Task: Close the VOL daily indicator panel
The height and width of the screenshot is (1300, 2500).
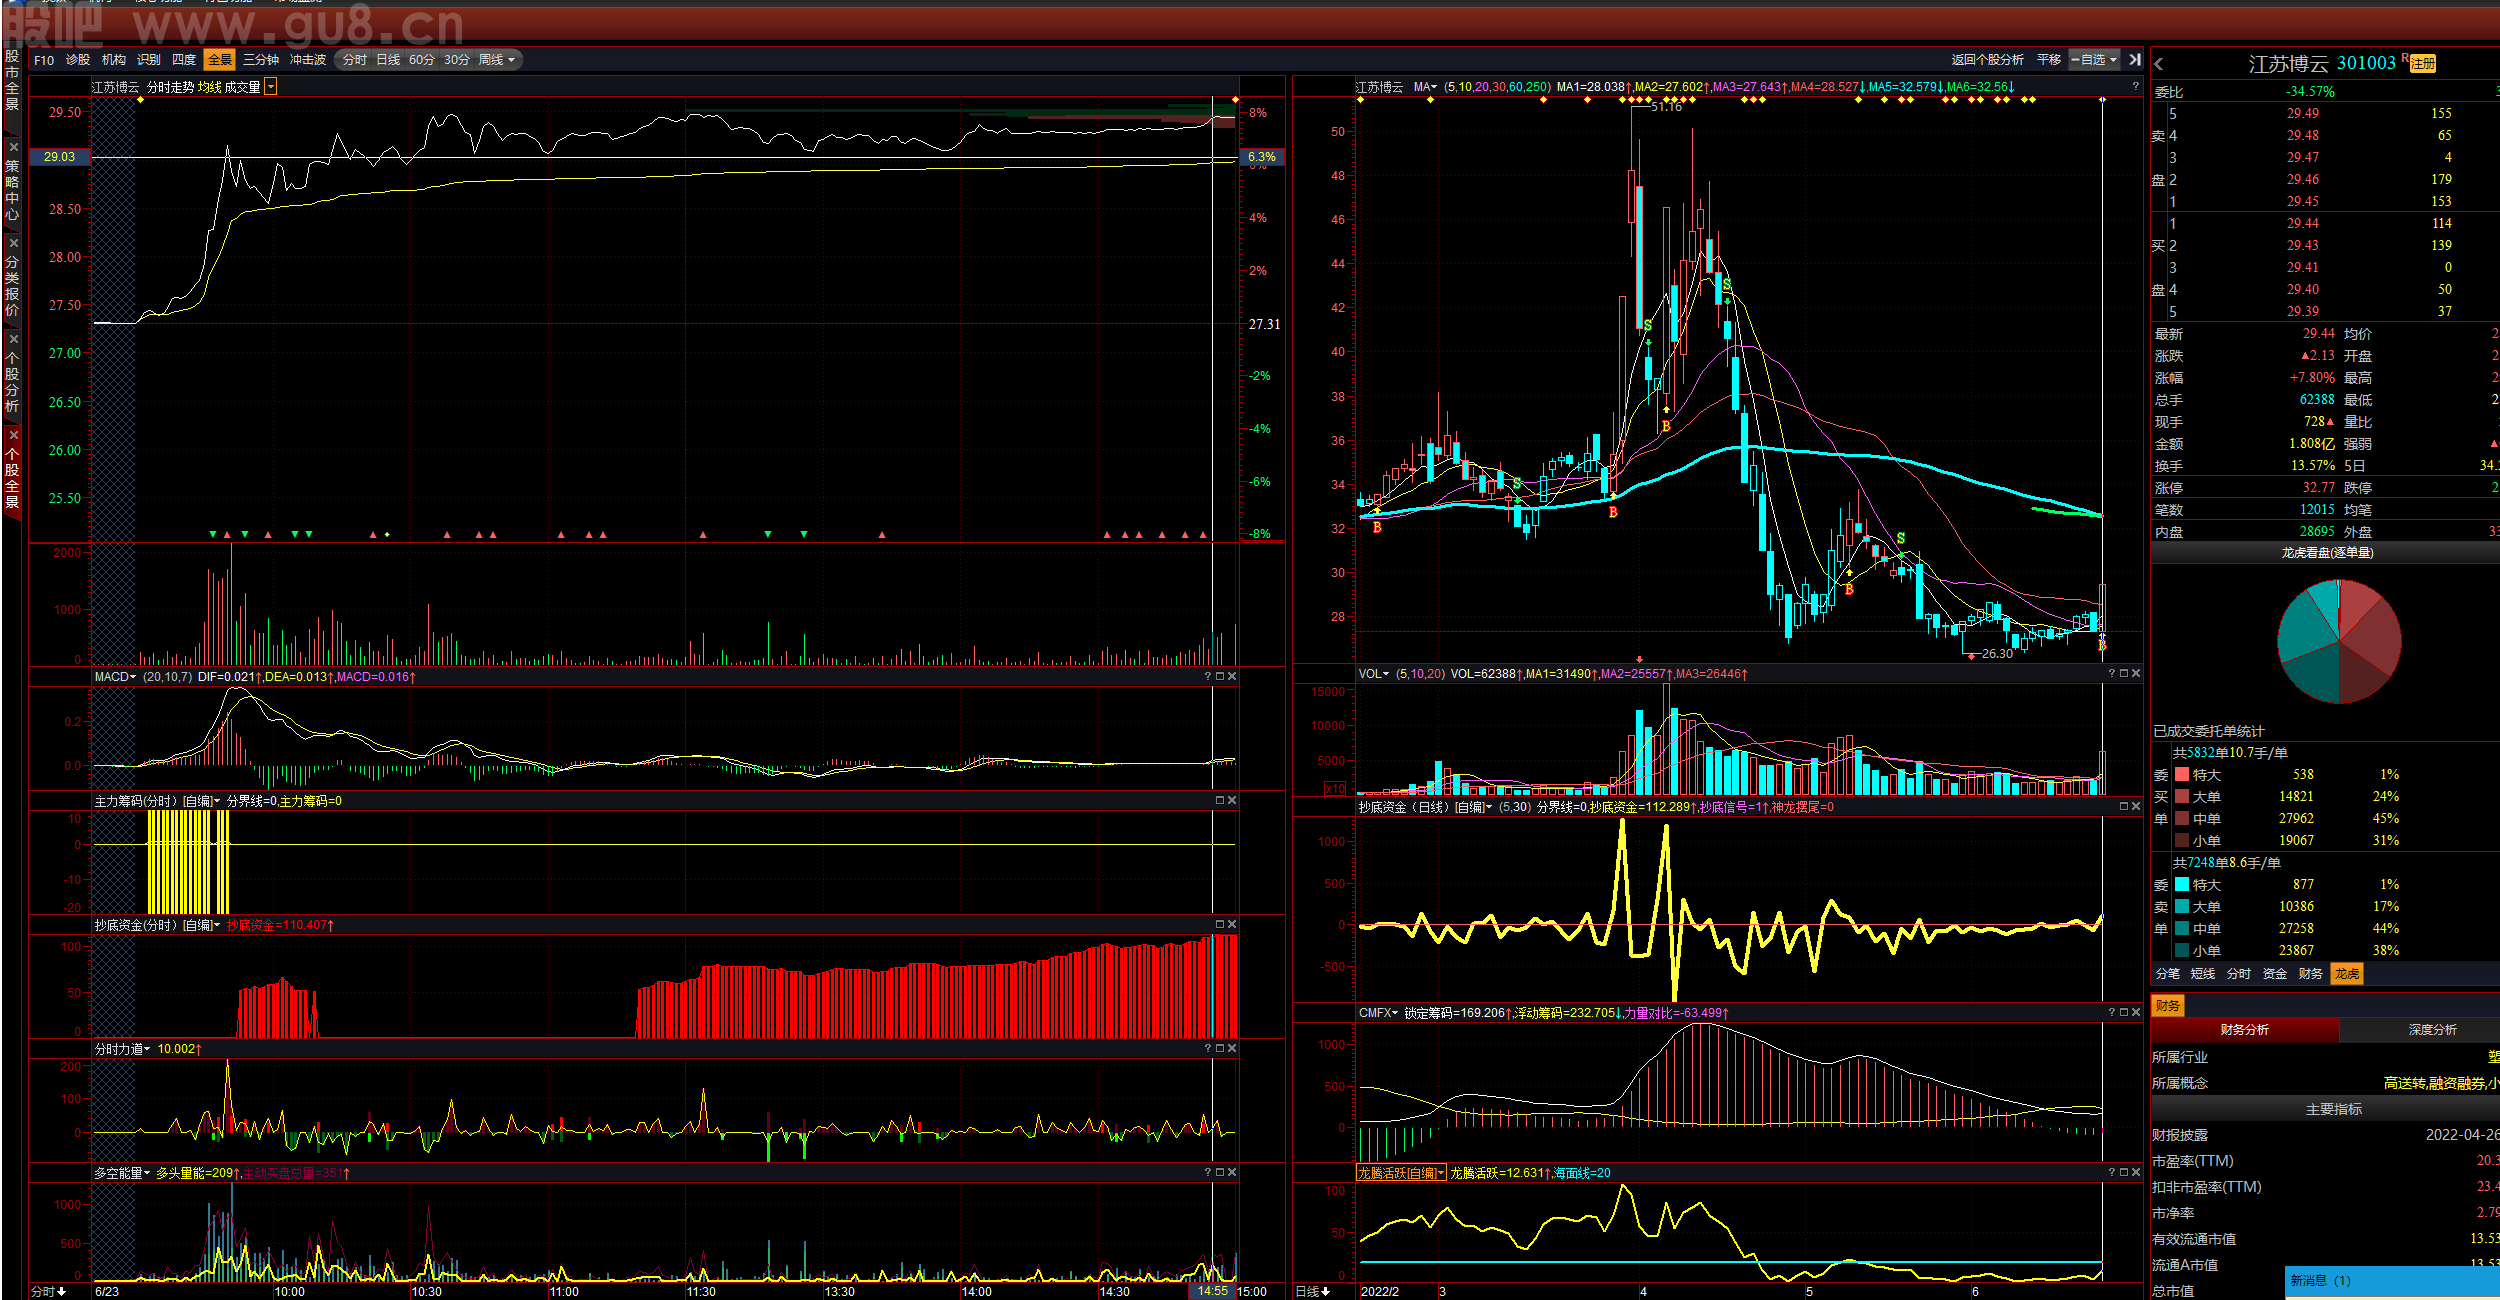Action: tap(2136, 674)
